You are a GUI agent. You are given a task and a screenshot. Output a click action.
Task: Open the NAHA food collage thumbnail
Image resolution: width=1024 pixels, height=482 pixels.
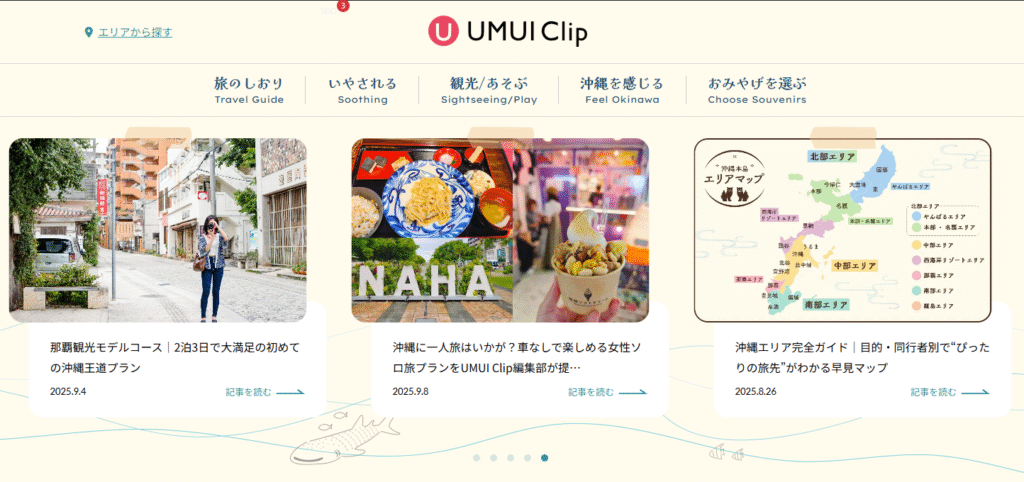pos(500,231)
